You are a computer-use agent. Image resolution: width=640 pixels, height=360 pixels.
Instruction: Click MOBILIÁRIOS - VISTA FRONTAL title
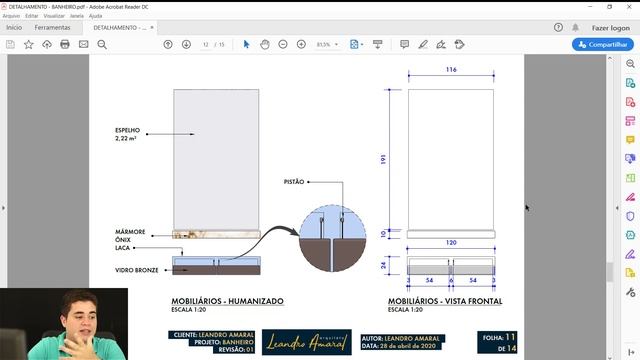445,301
